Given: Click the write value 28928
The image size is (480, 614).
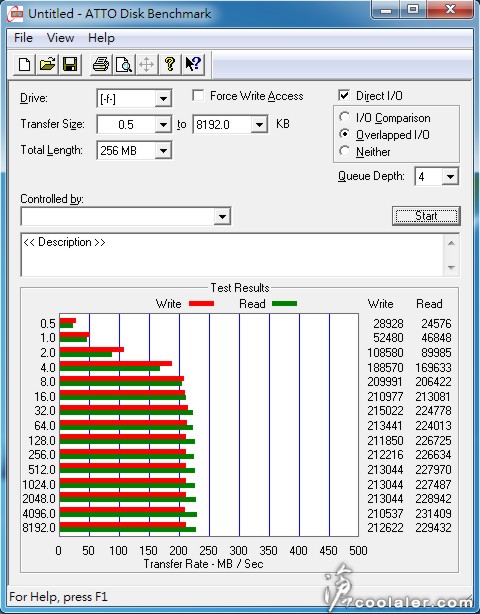Looking at the screenshot, I should tap(388, 323).
